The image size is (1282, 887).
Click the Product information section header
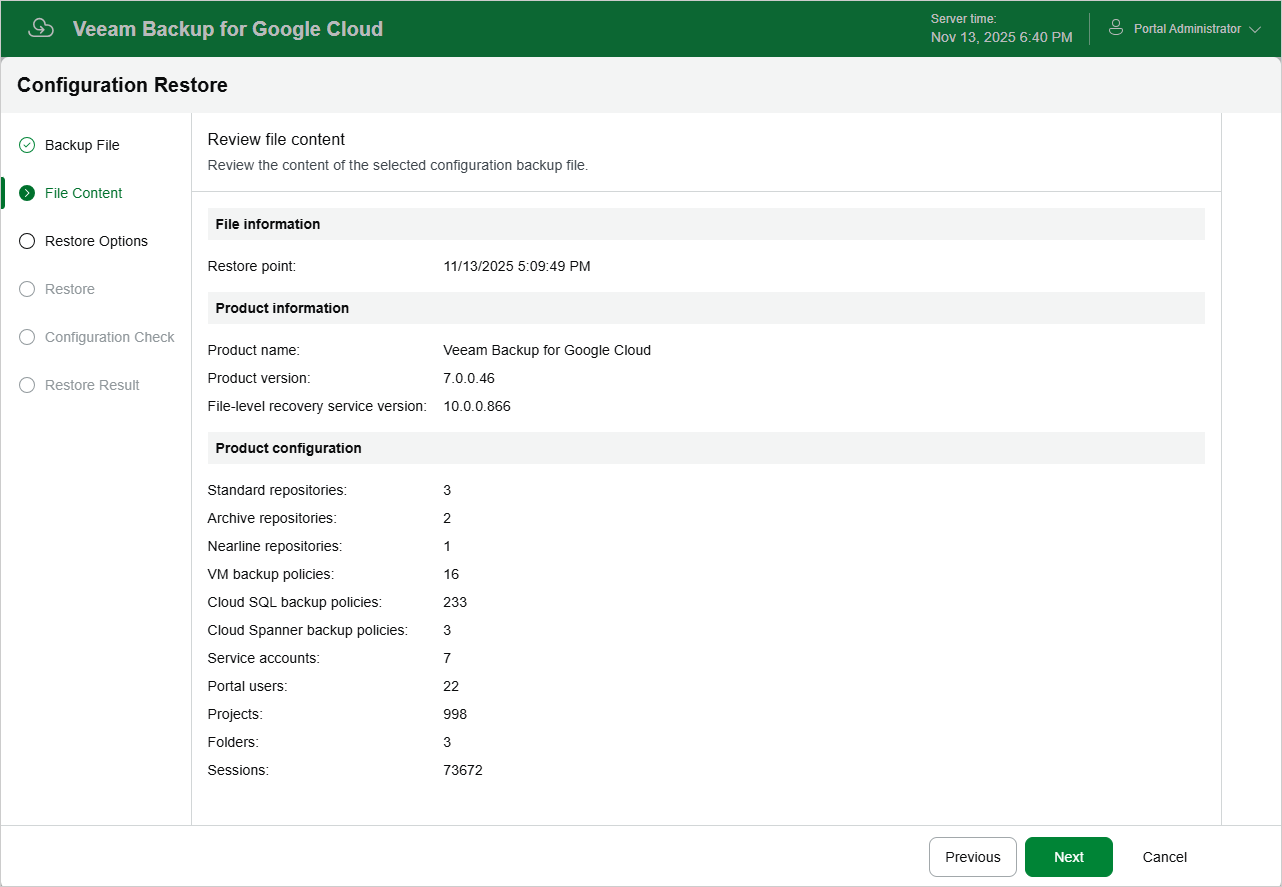(282, 308)
